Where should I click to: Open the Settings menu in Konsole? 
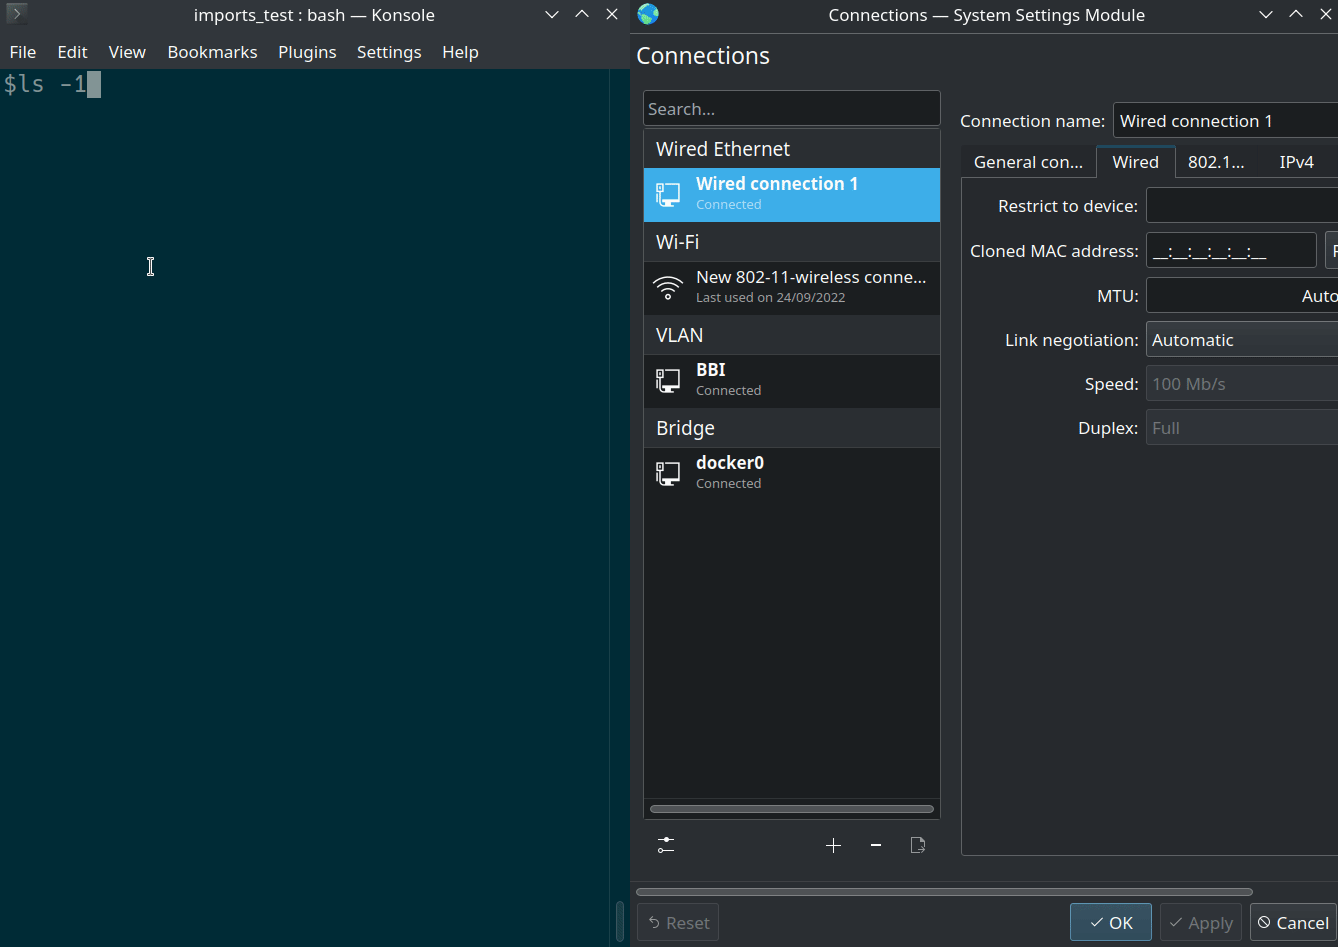(x=389, y=52)
